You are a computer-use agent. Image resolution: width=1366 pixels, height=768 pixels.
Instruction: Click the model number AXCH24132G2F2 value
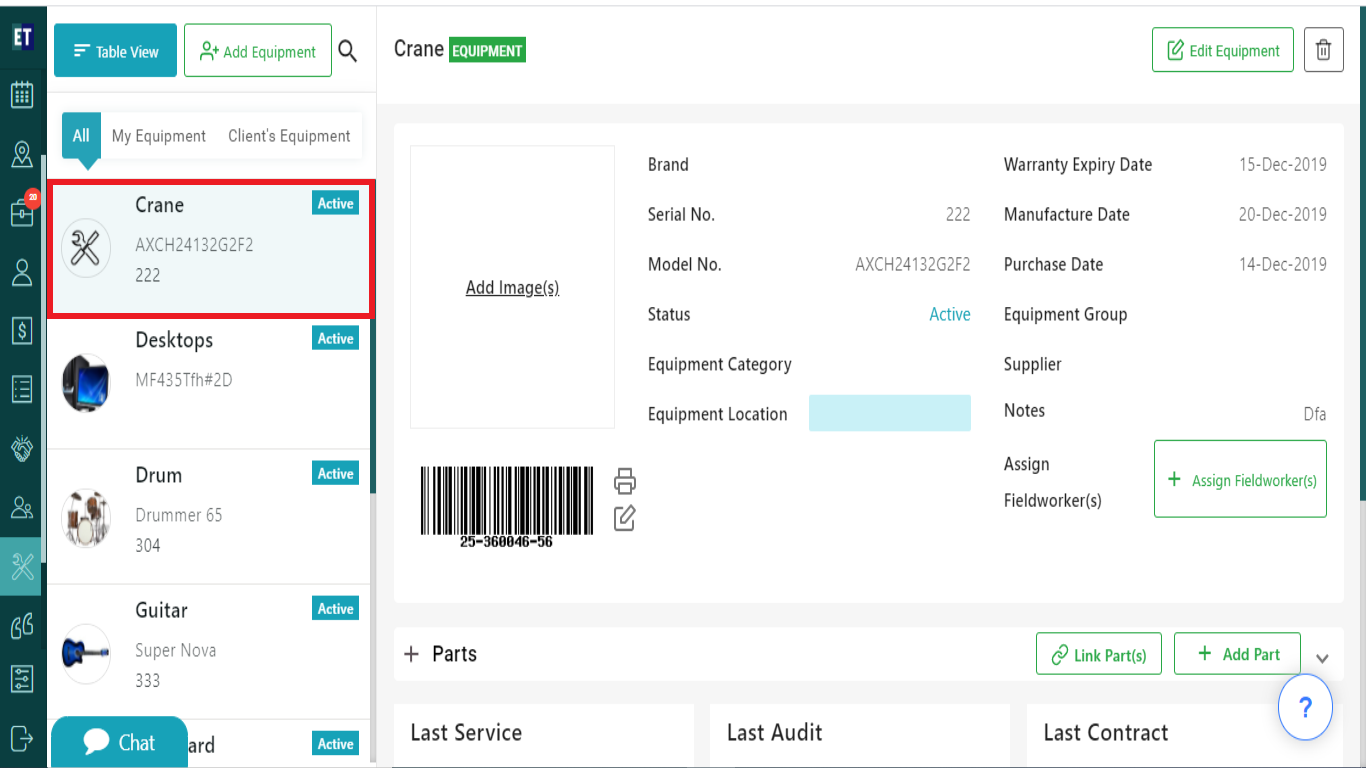click(x=912, y=264)
